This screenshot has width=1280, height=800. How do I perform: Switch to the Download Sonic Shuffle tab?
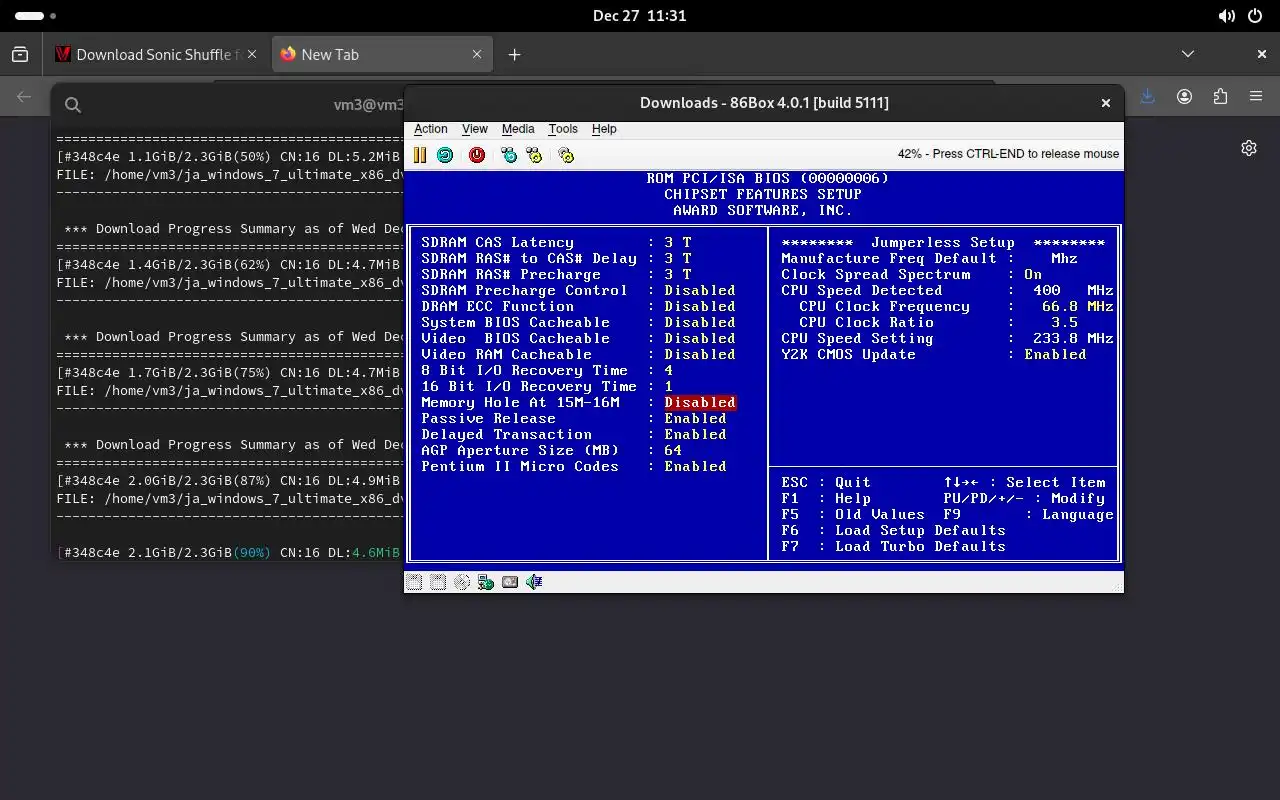pyautogui.click(x=157, y=55)
